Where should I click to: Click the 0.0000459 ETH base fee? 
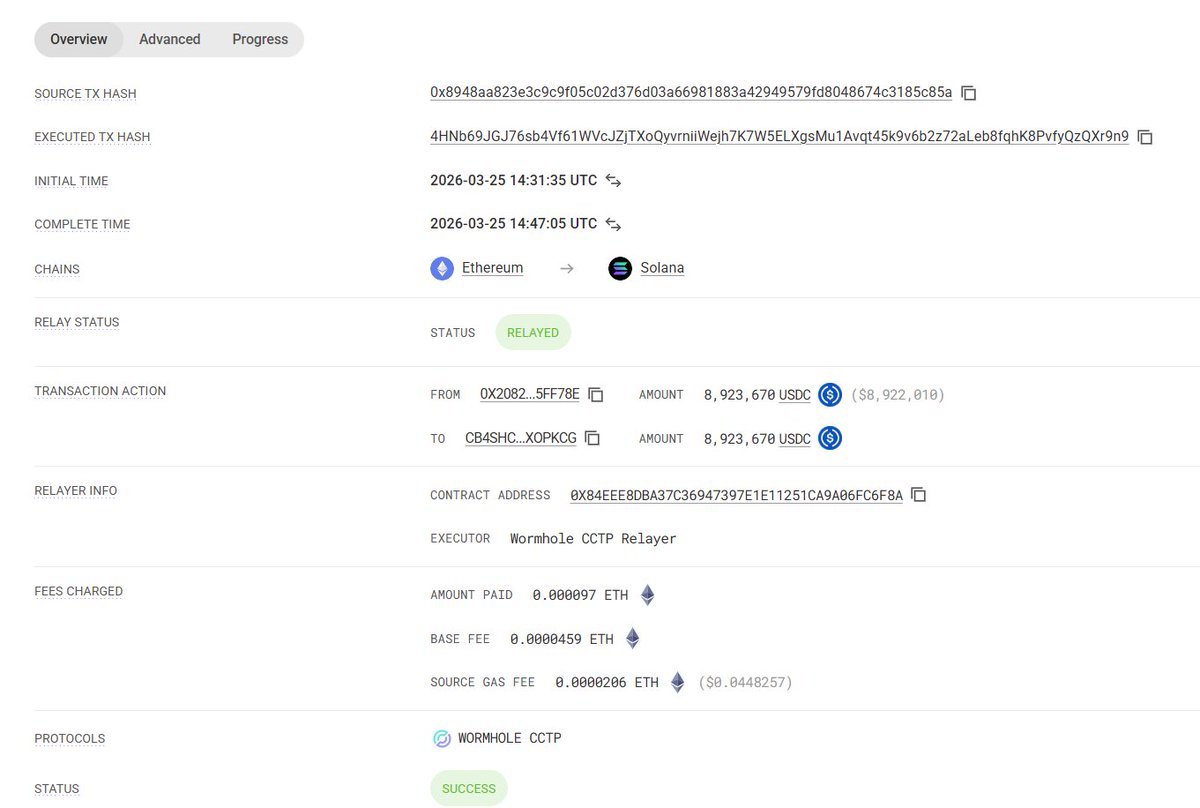tap(562, 639)
